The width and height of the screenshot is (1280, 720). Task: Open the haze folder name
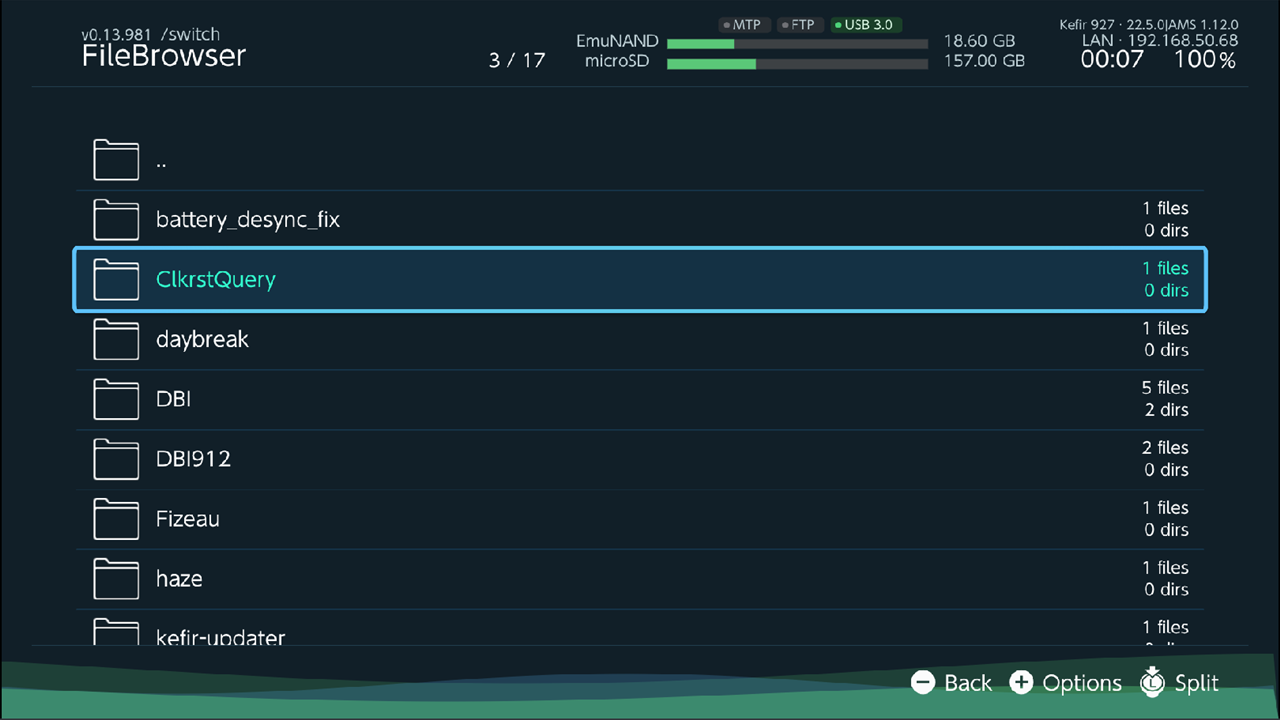(x=179, y=580)
